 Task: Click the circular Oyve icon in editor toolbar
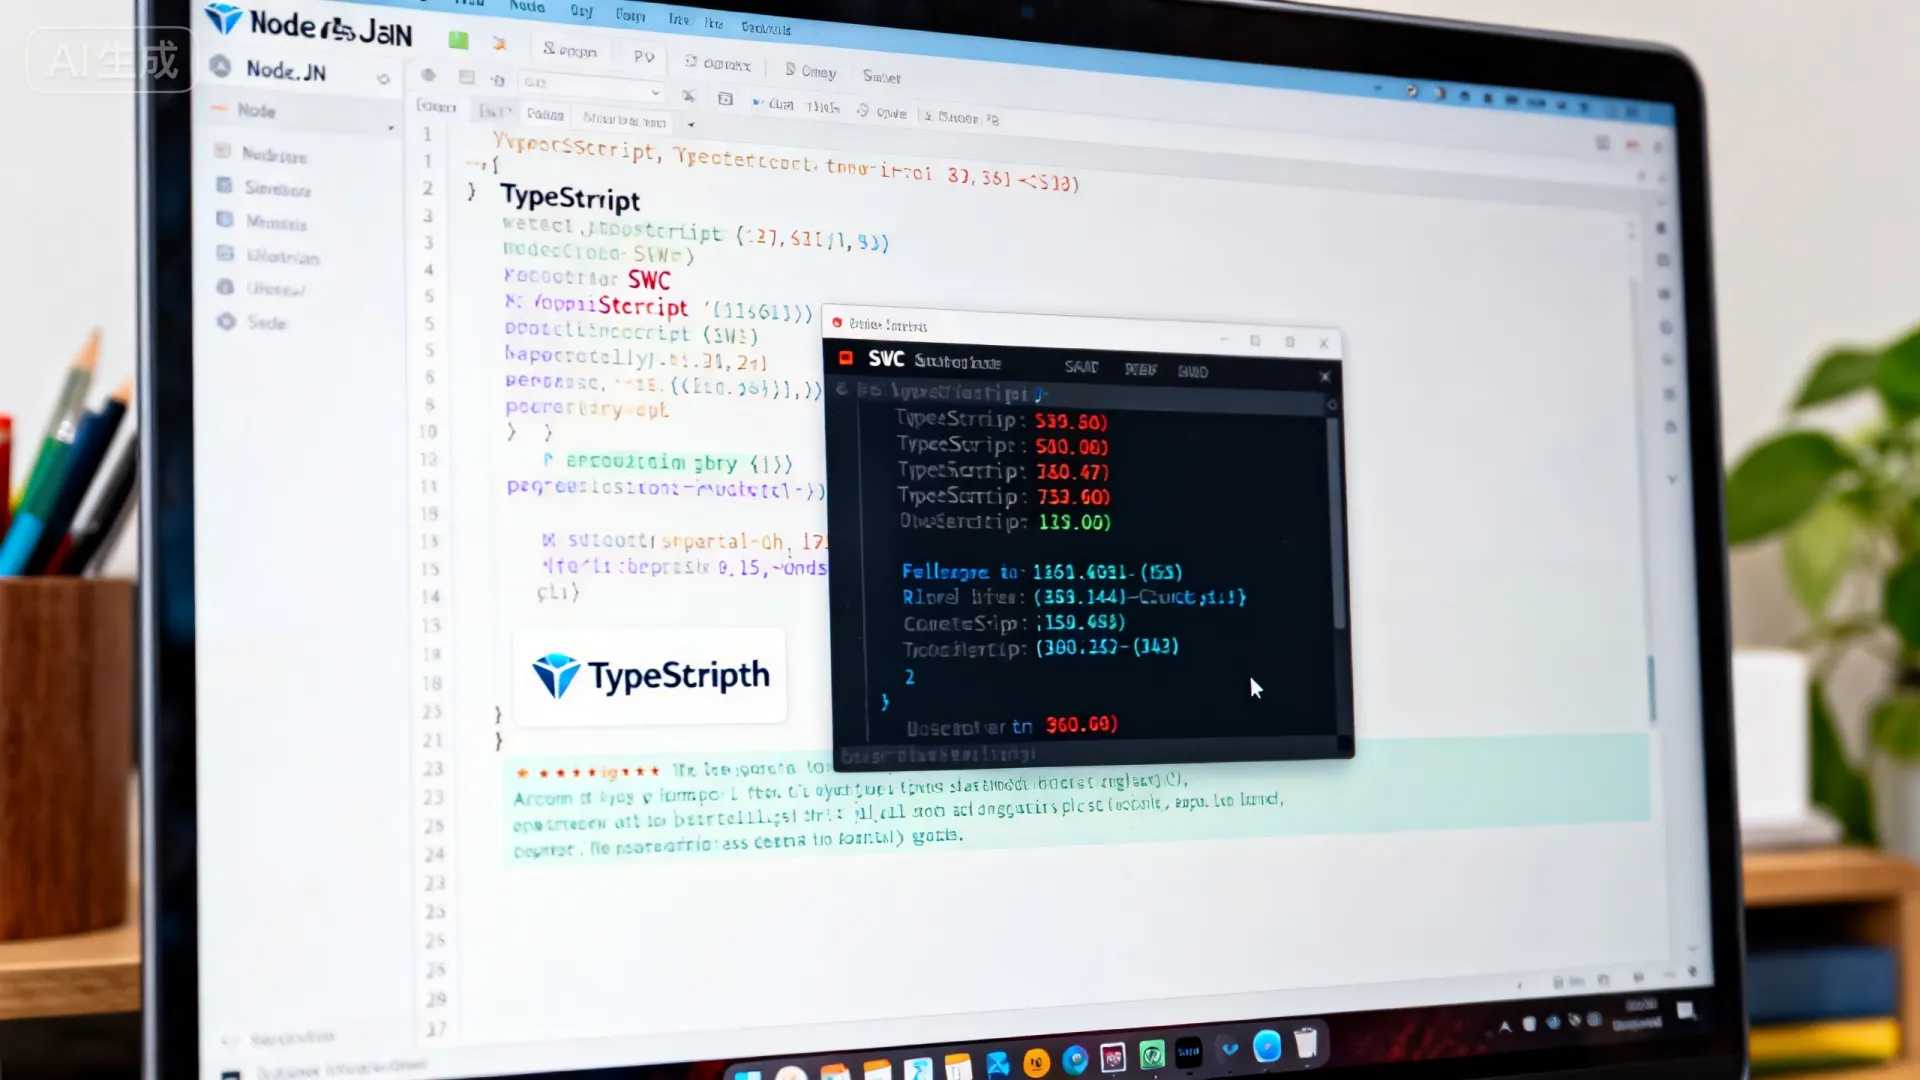[x=862, y=111]
